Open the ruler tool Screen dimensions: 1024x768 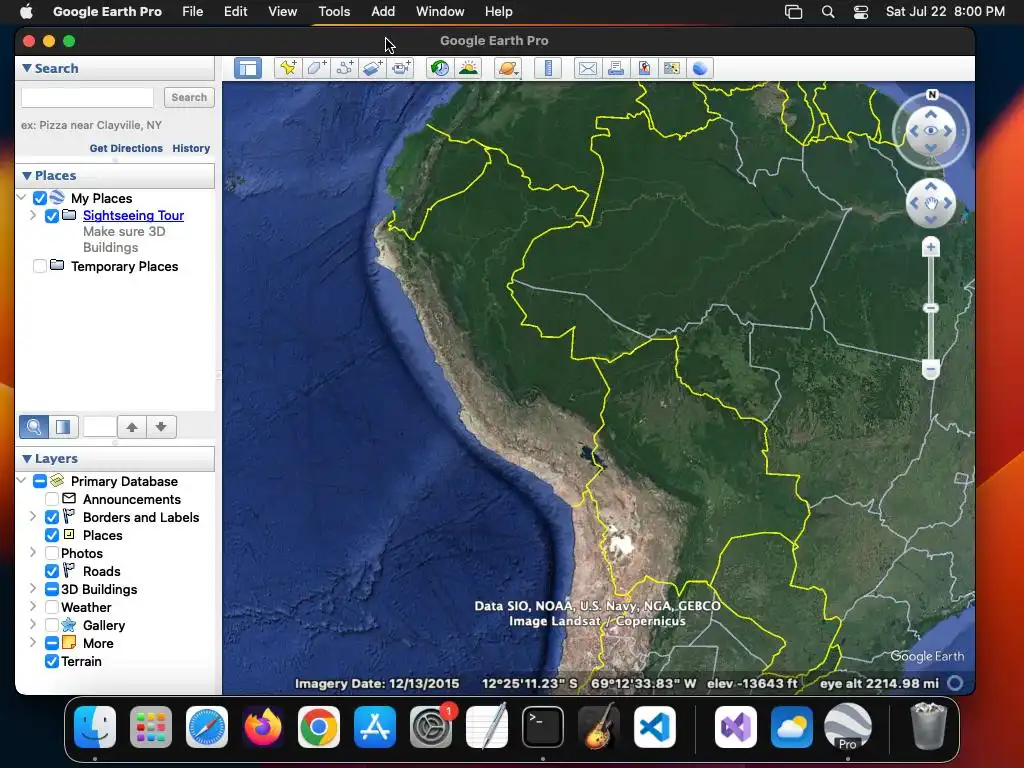click(548, 68)
